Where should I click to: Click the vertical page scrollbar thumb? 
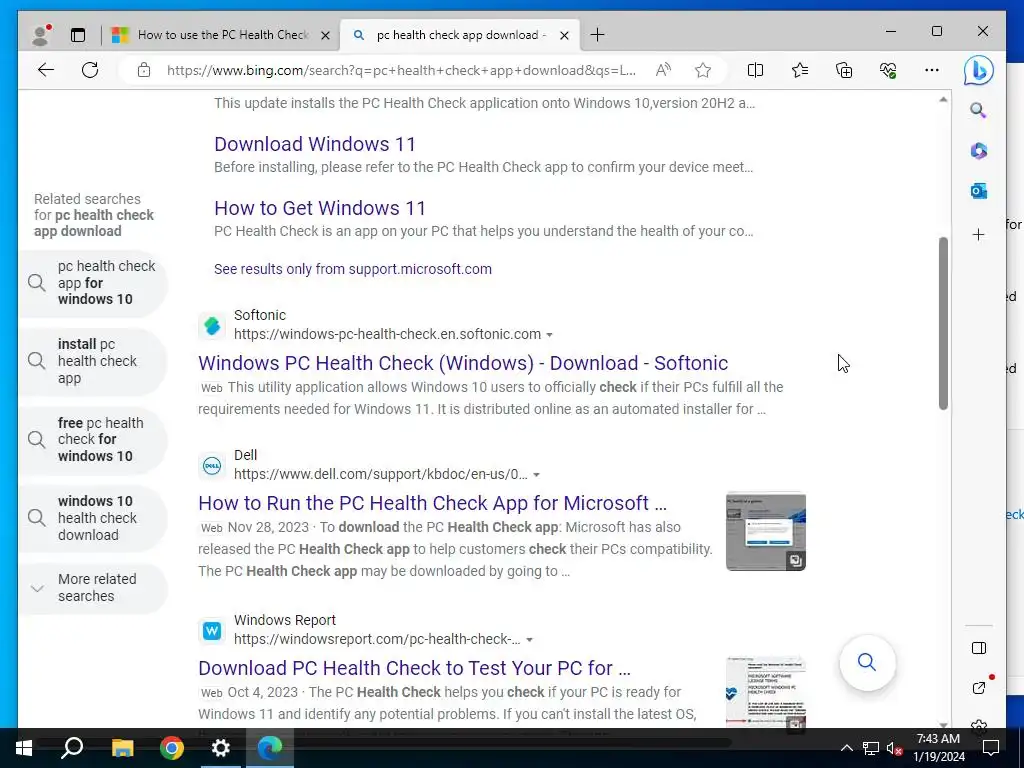click(943, 323)
